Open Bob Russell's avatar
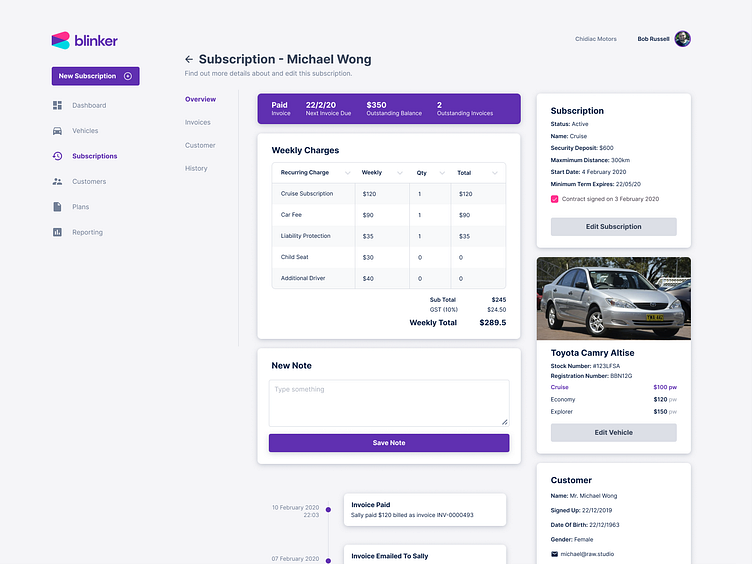This screenshot has width=752, height=564. (x=682, y=39)
